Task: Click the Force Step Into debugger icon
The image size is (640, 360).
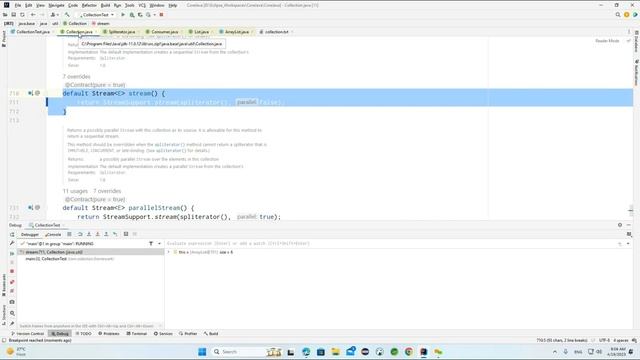Action: coord(98,234)
